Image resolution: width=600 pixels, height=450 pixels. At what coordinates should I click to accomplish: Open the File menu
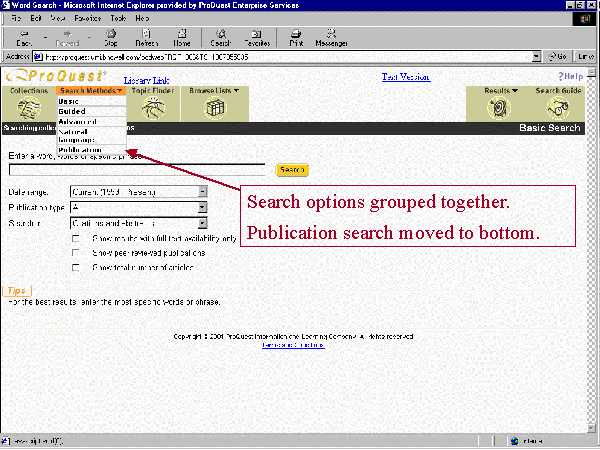16,18
